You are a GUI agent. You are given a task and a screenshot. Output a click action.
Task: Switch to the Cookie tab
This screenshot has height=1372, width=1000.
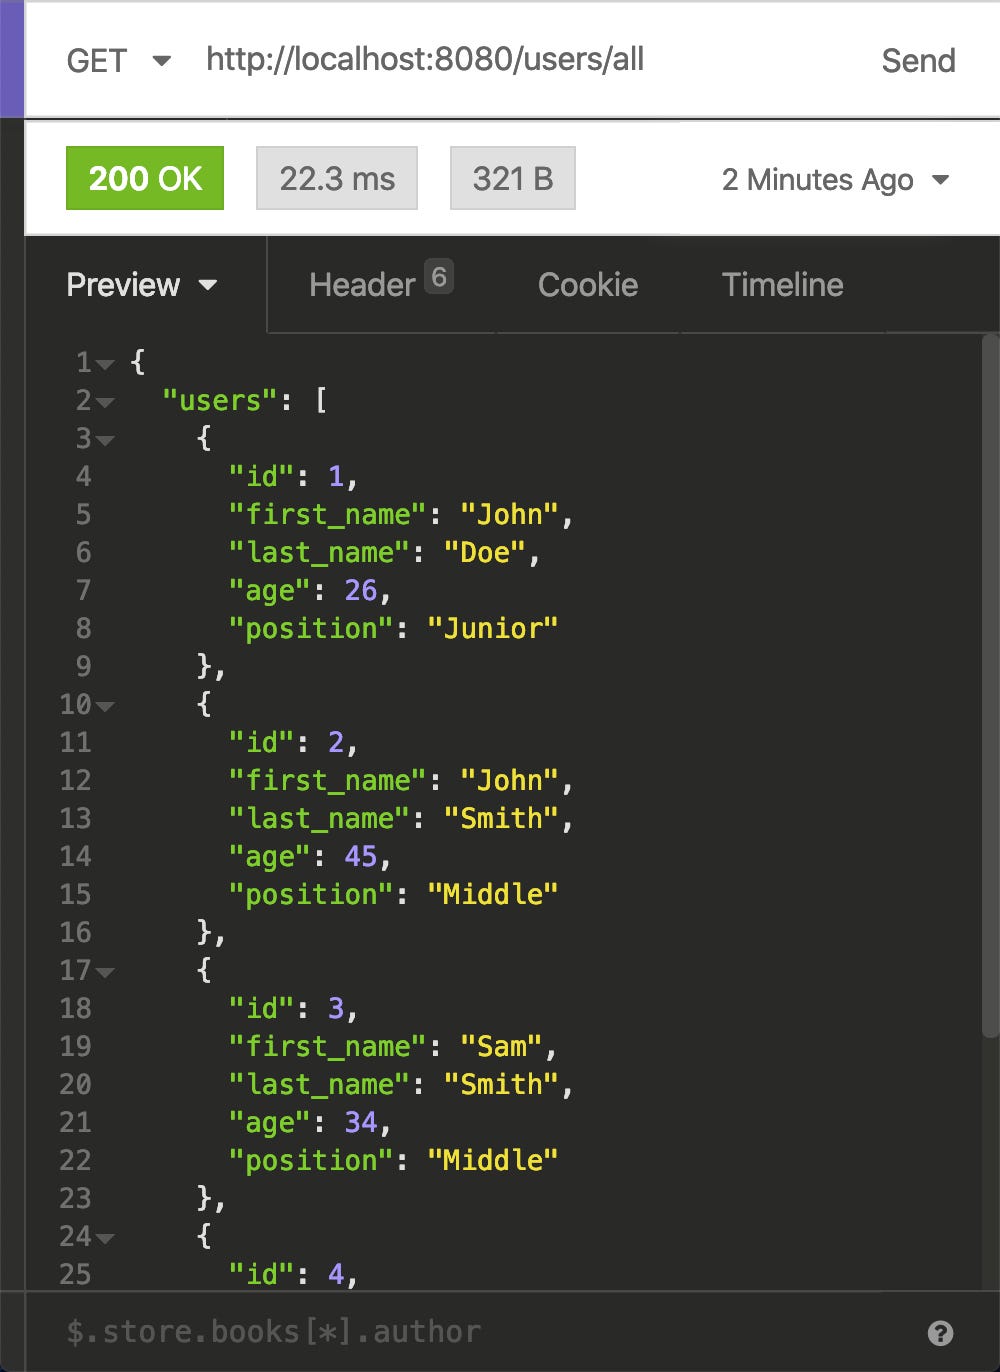588,285
